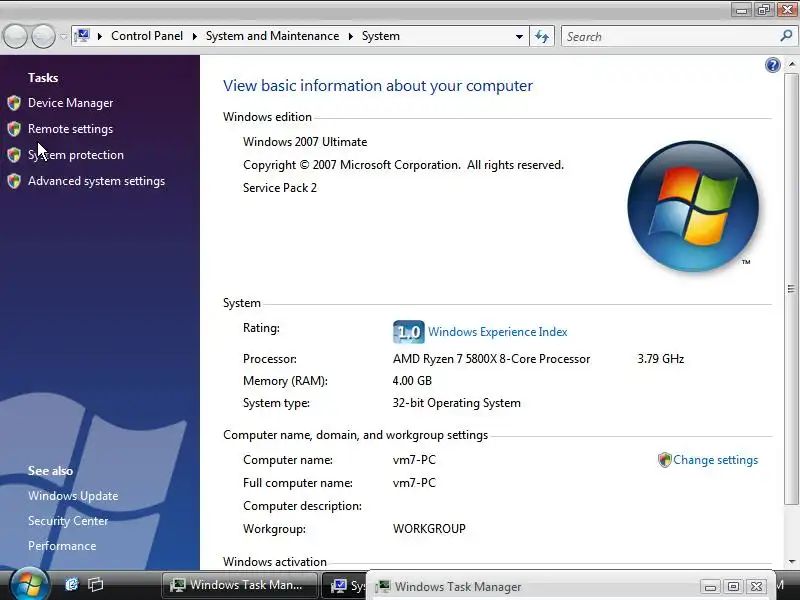
Task: Select System in the breadcrumb
Action: pos(381,36)
